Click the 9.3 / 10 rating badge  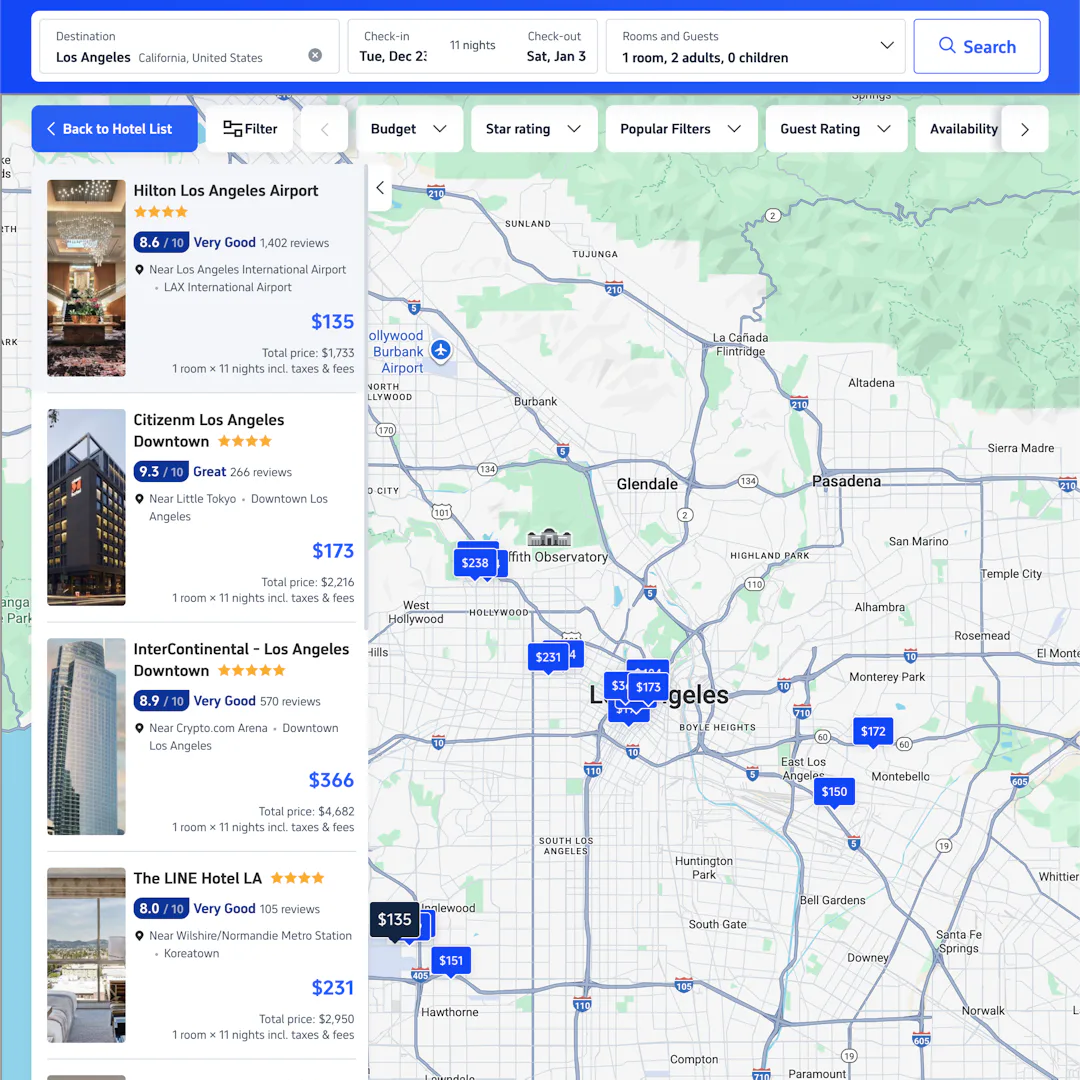coord(161,472)
